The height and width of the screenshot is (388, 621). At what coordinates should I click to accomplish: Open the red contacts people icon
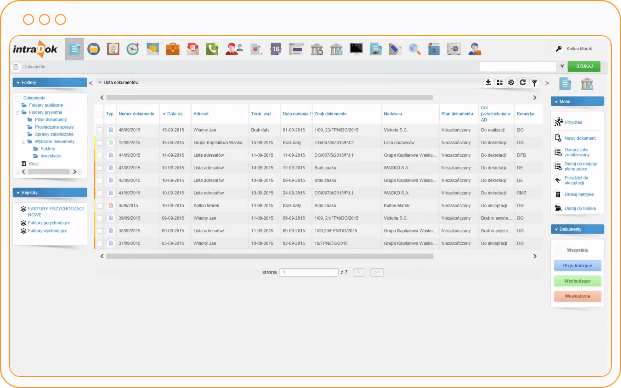(234, 49)
